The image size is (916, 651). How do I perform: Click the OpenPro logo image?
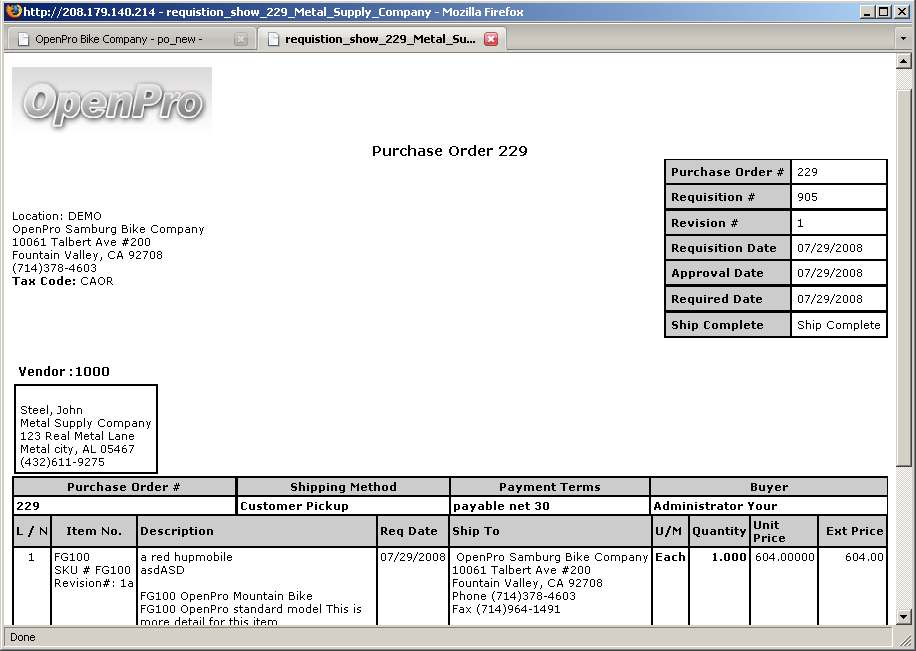[x=112, y=100]
